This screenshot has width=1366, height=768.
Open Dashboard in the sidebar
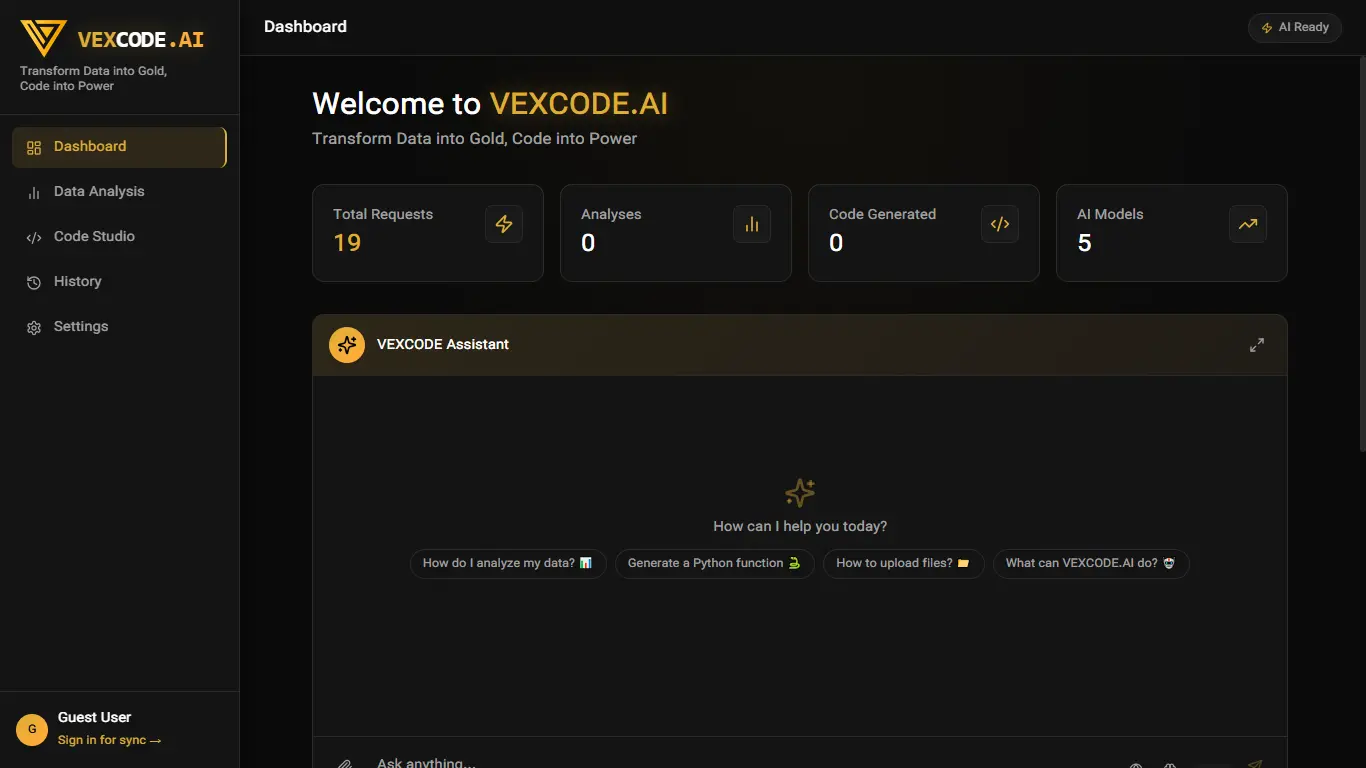[x=119, y=147]
